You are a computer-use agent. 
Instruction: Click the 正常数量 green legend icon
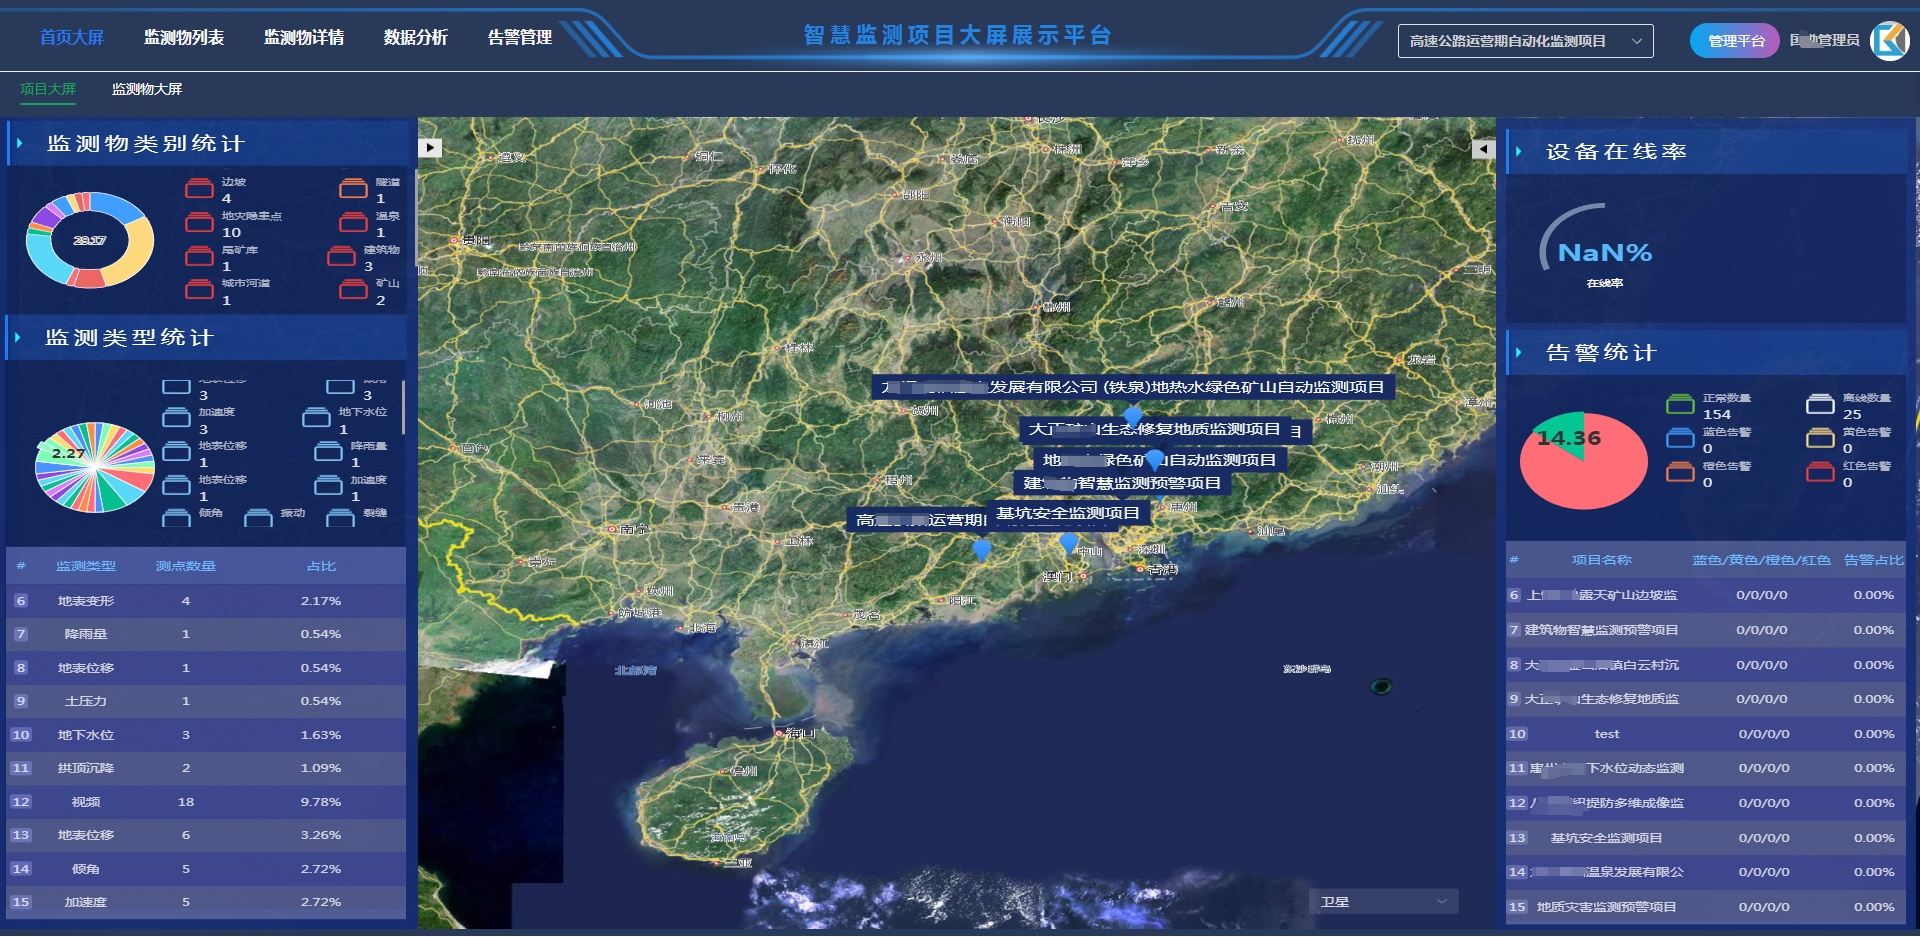1680,404
